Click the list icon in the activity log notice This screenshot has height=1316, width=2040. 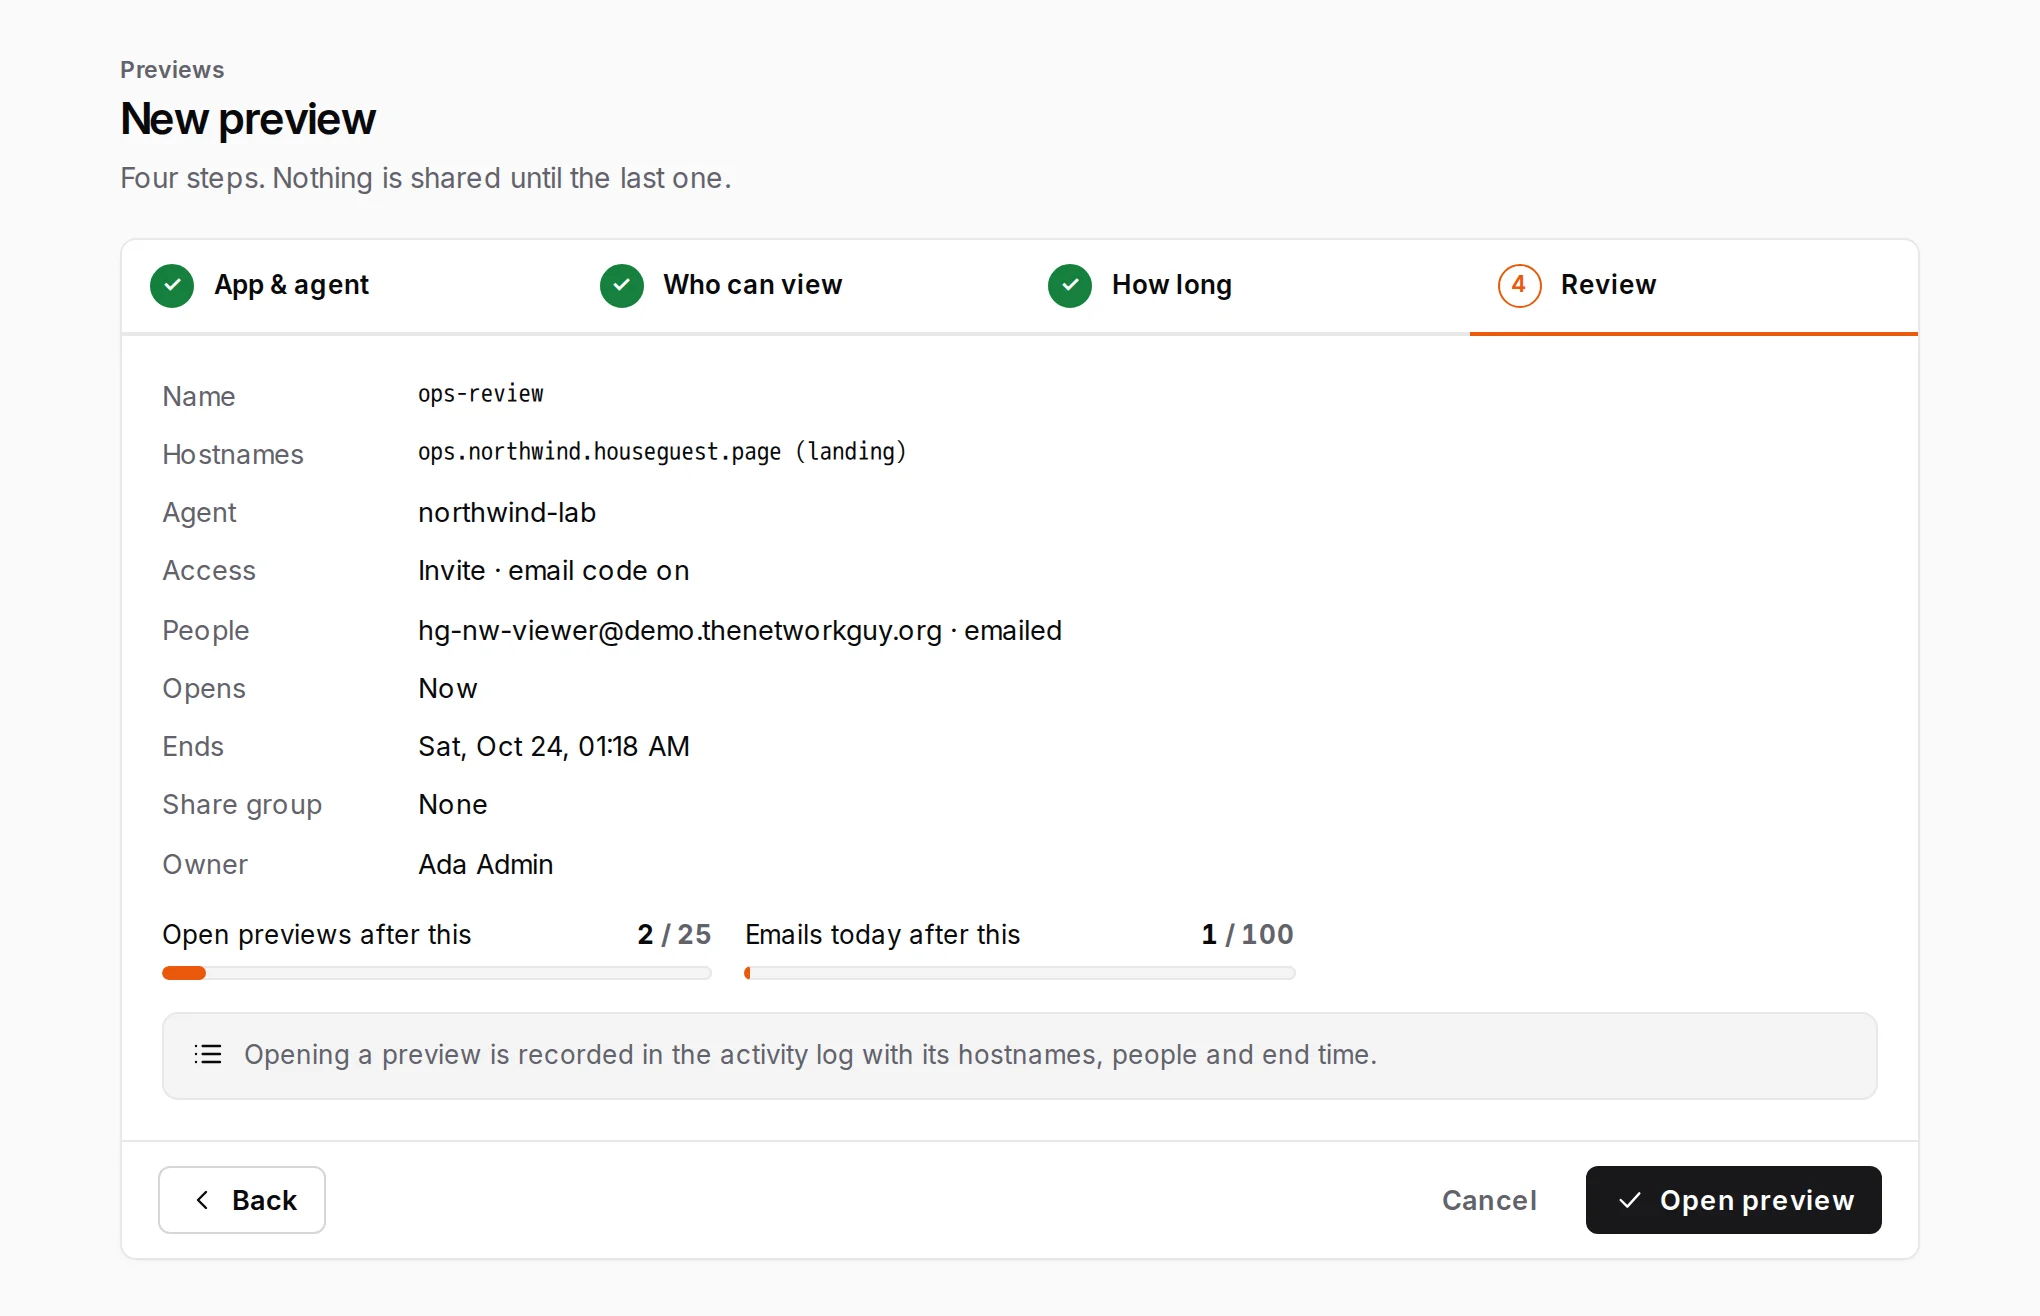(208, 1054)
